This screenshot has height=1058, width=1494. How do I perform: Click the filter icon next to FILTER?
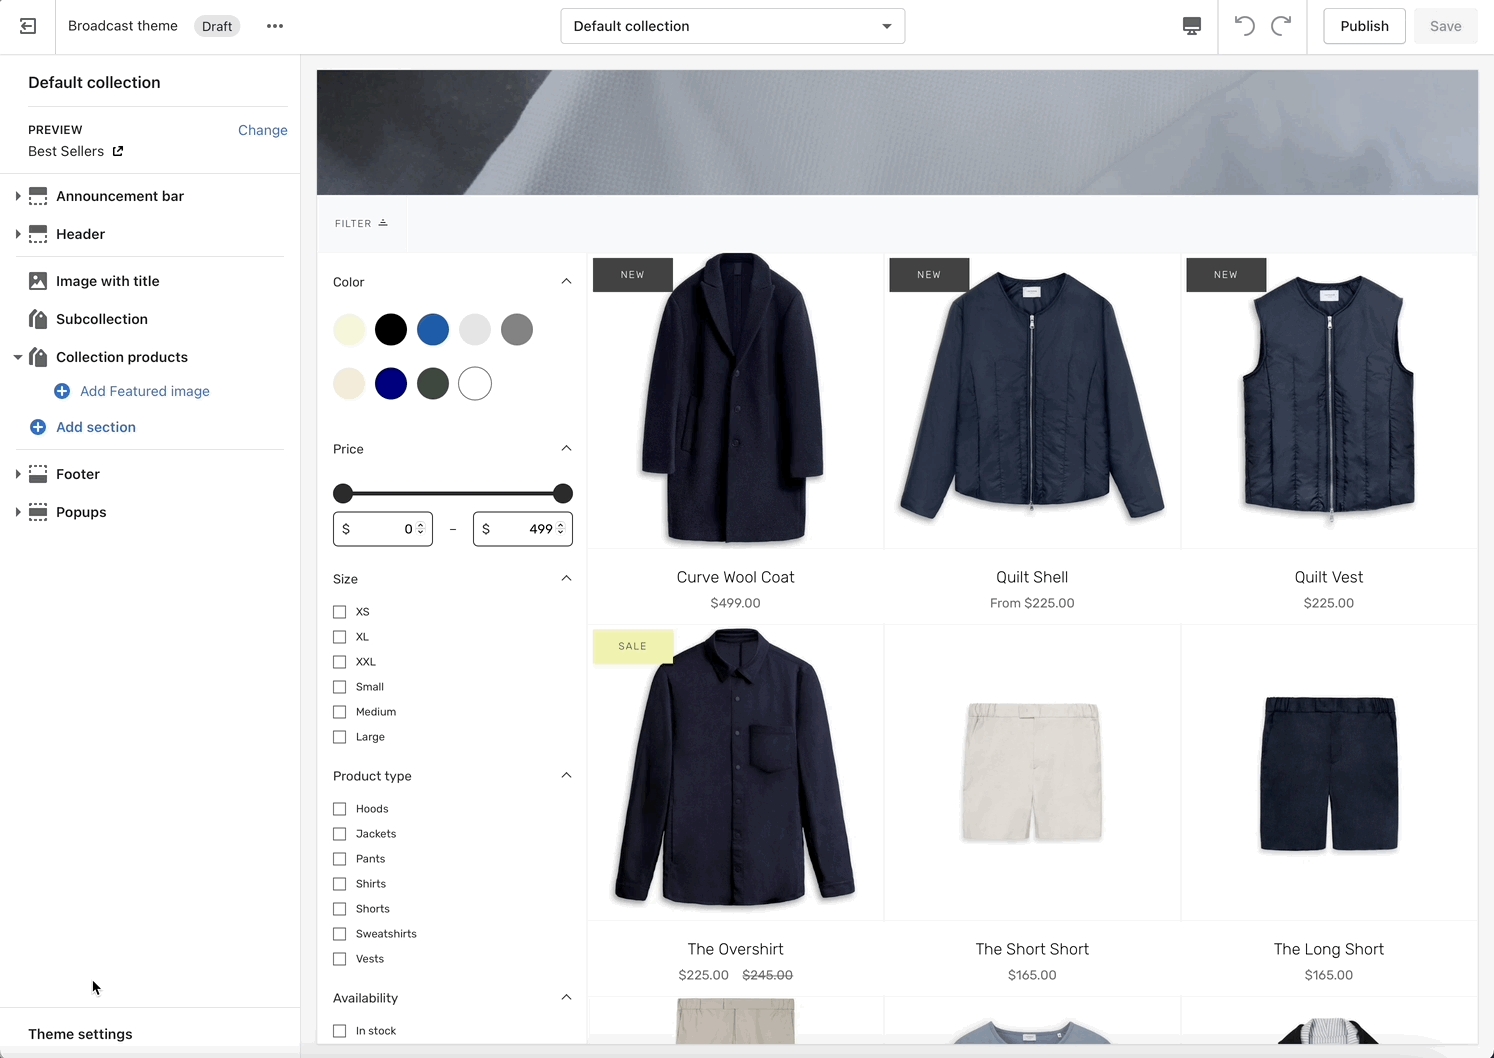tap(383, 223)
